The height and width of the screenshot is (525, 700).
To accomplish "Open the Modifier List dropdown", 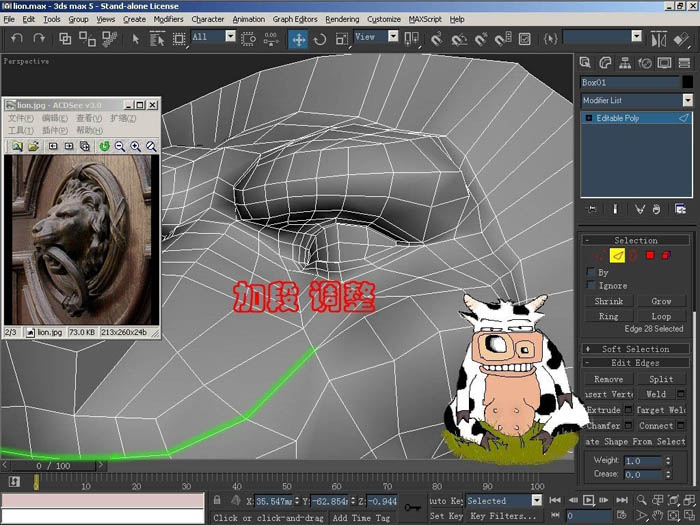I will 687,100.
